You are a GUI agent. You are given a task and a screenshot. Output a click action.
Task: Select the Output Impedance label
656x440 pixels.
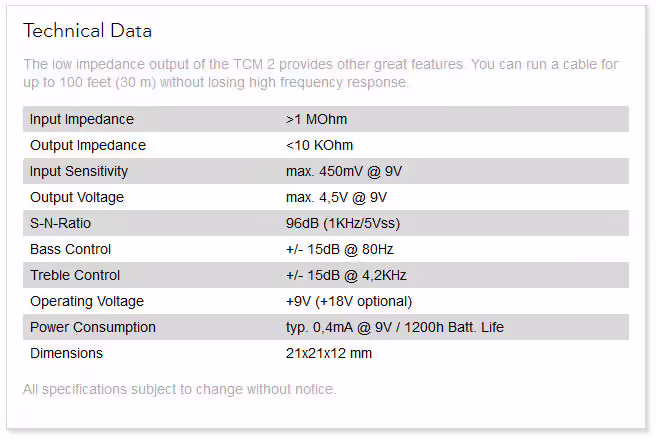pyautogui.click(x=88, y=145)
